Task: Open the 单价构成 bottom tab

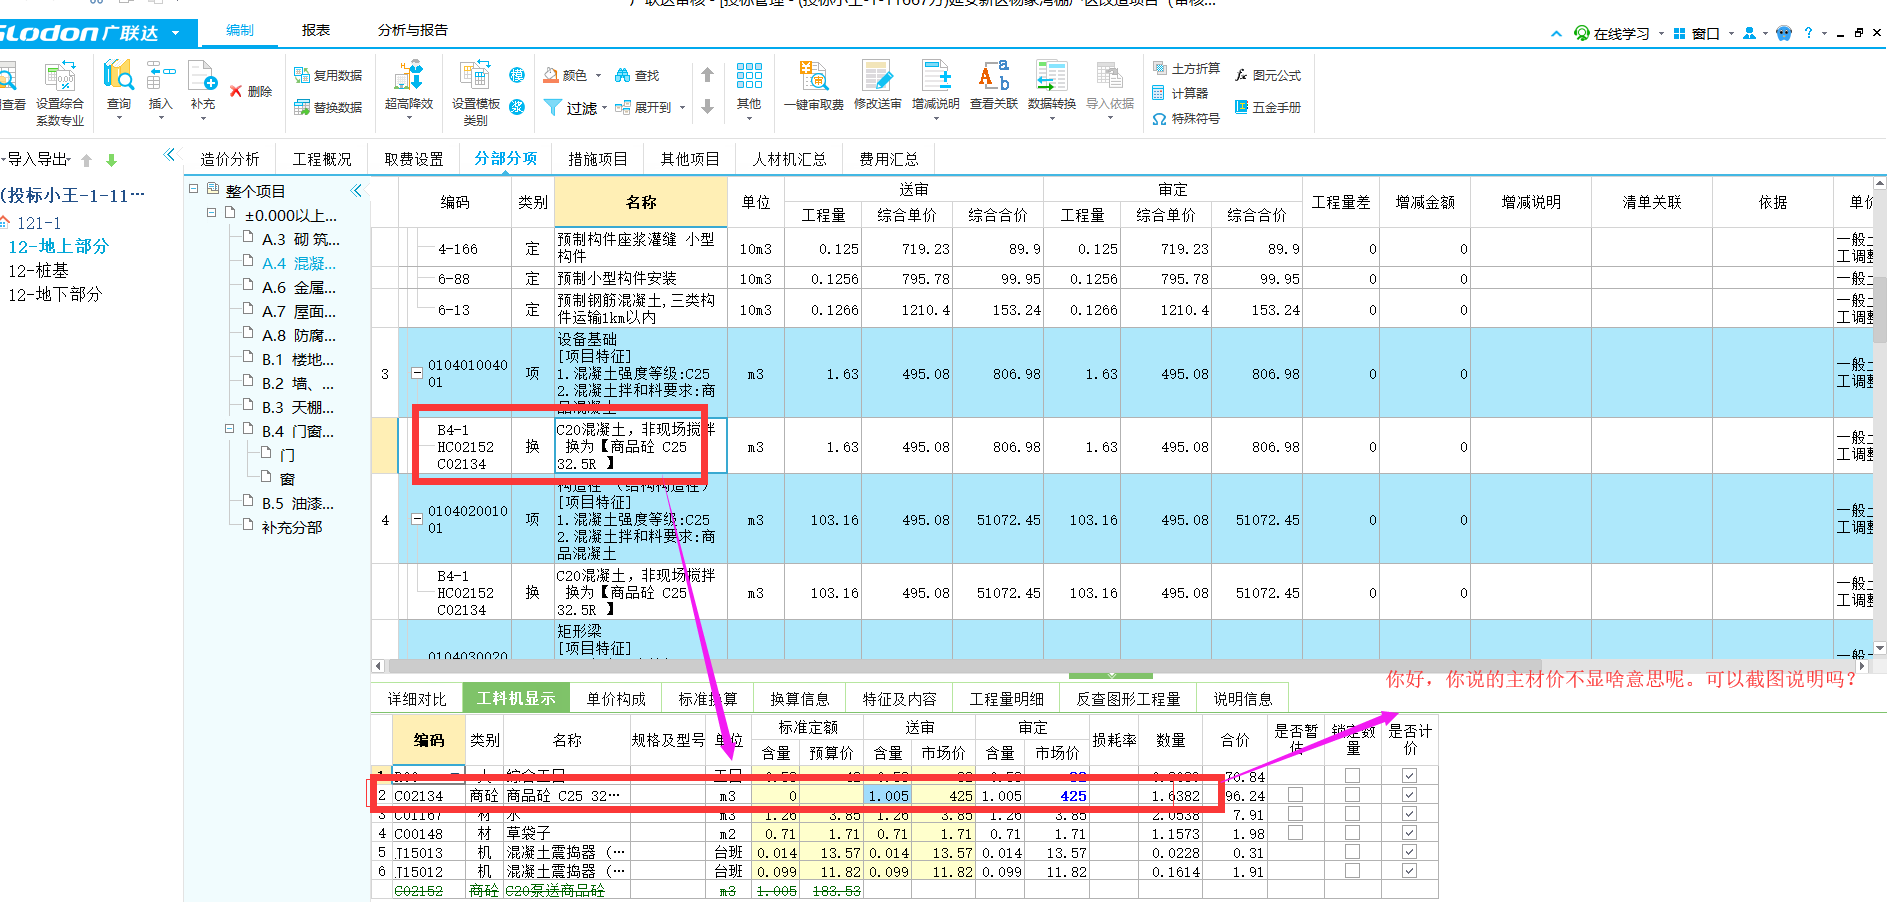Action: (616, 699)
